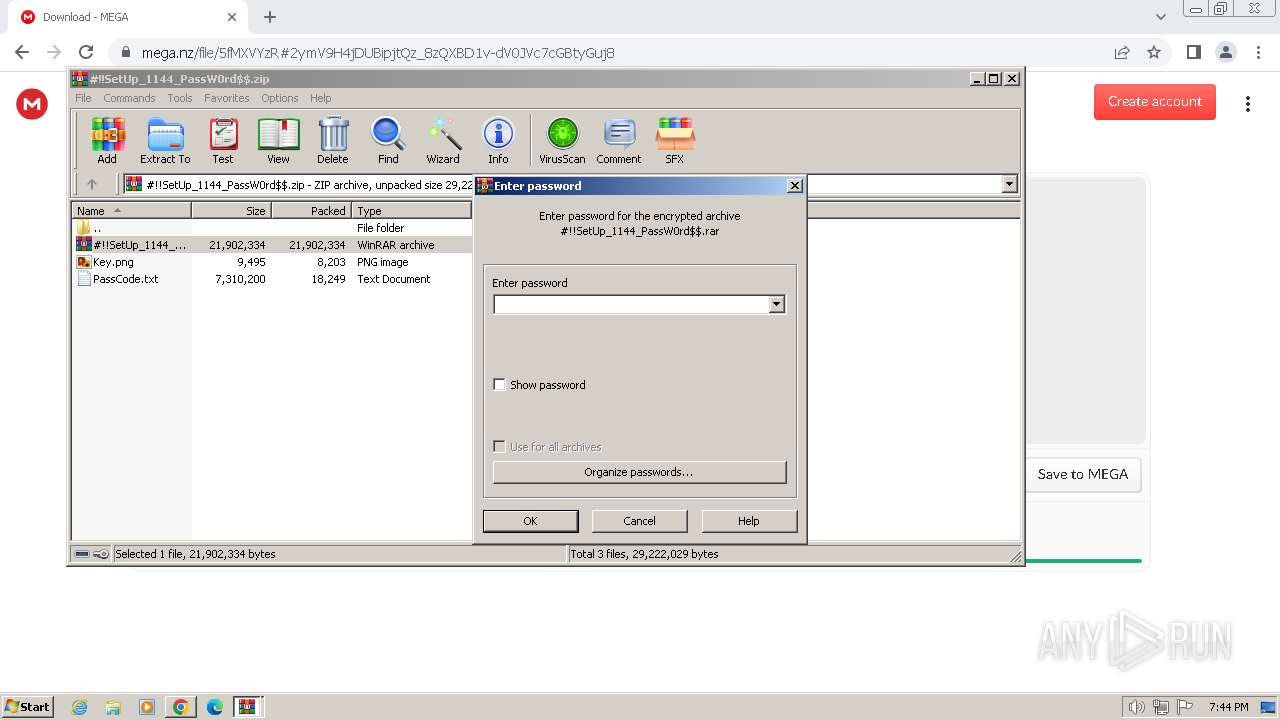Open the Commands menu
Viewport: 1280px width, 720px height.
[129, 98]
